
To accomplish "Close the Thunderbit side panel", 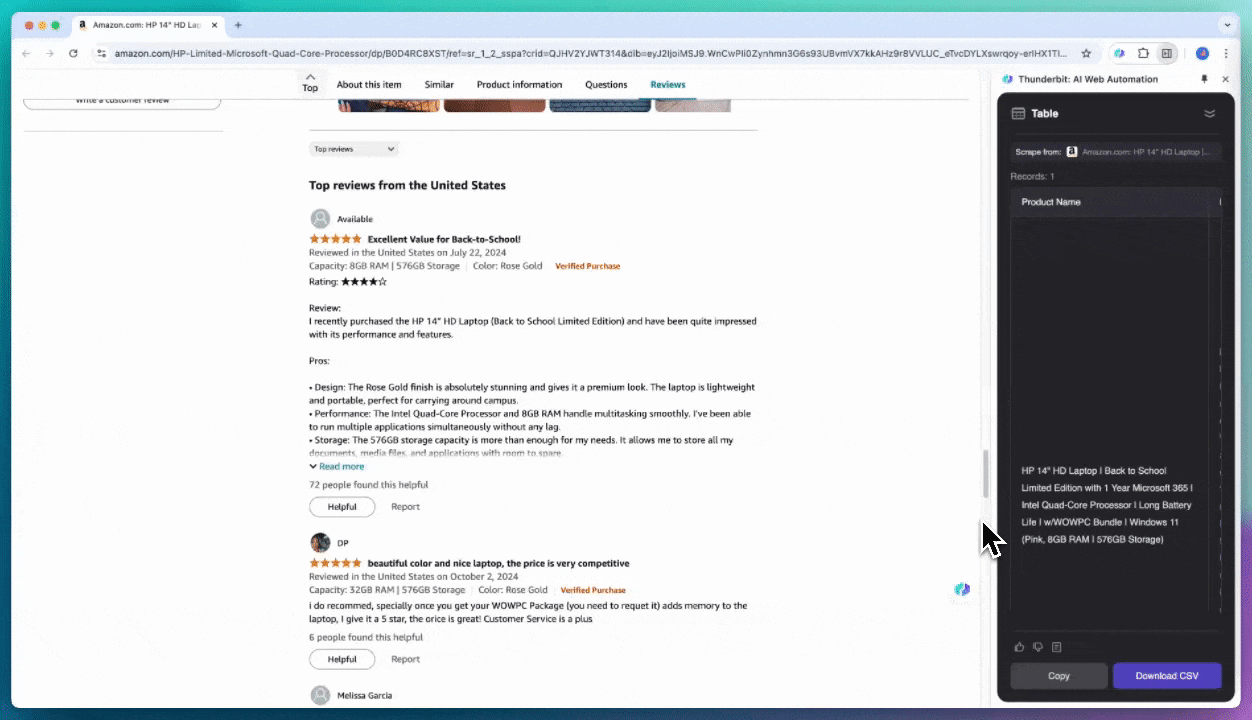I will [x=1227, y=79].
